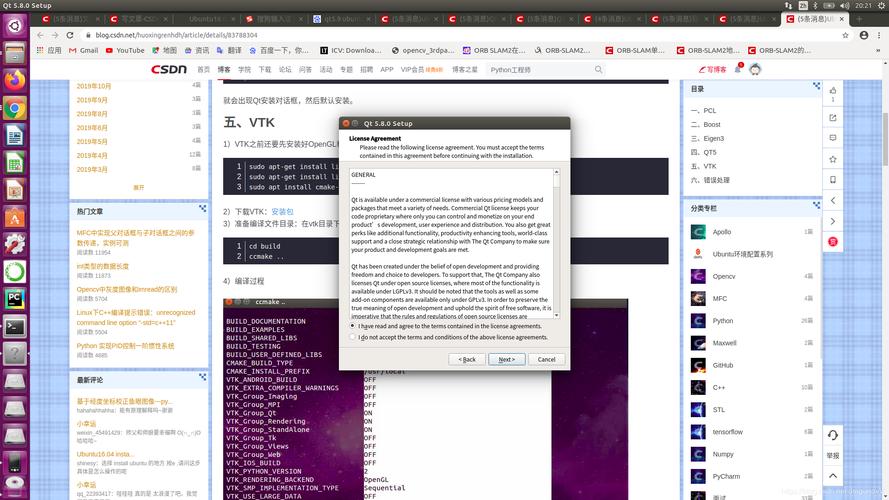Open LibreOffice Calc in the dock

point(14,163)
